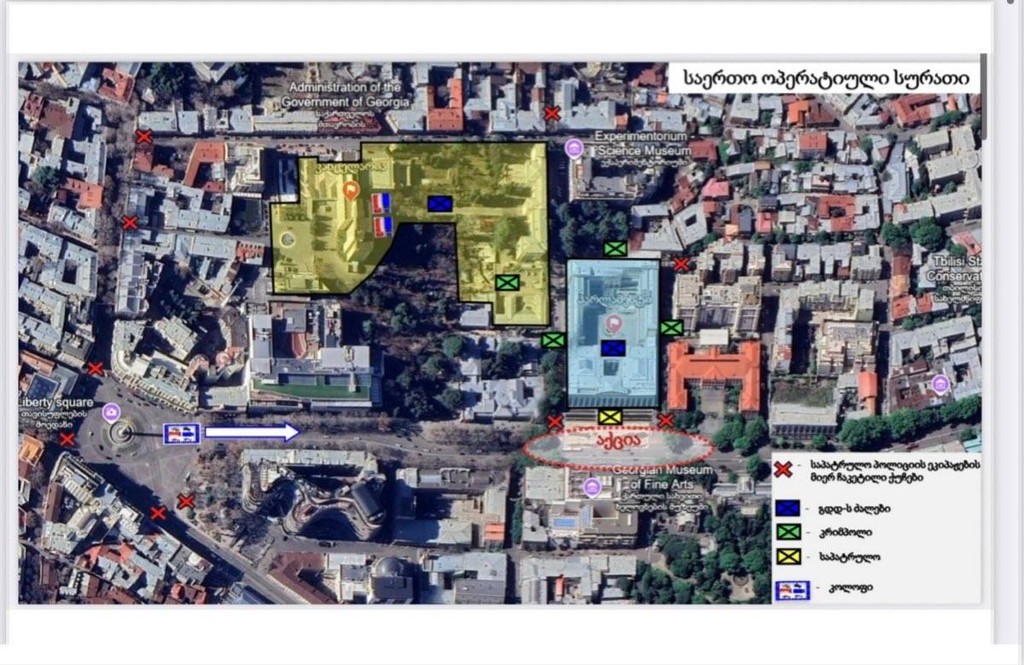
Task: Select the blue crossed box inside the yellow zone
Action: [440, 204]
